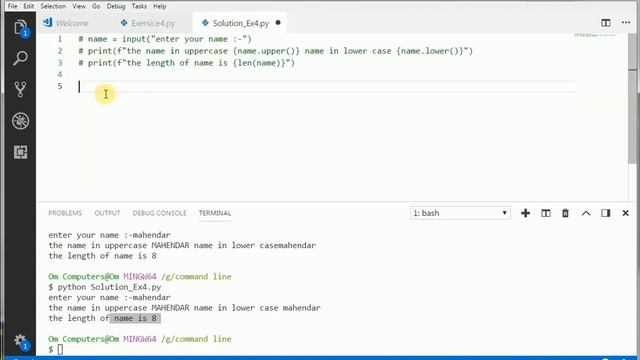
Task: Split the editor with the split icon
Action: coord(606,23)
